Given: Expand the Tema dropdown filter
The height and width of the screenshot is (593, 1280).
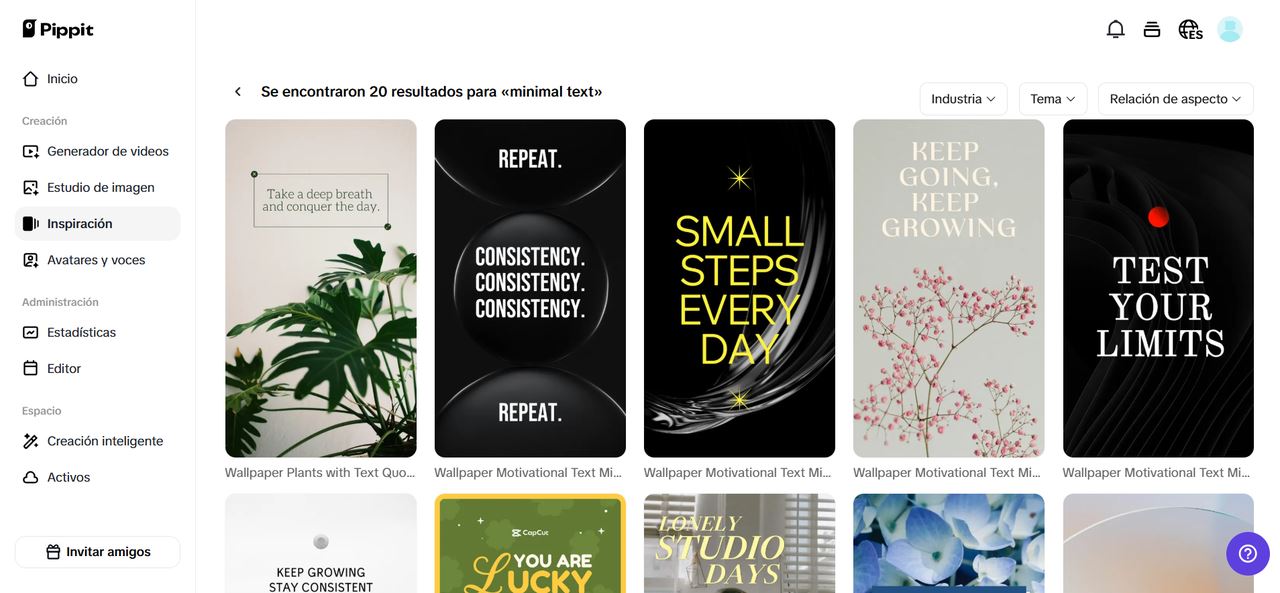Looking at the screenshot, I should pos(1053,99).
